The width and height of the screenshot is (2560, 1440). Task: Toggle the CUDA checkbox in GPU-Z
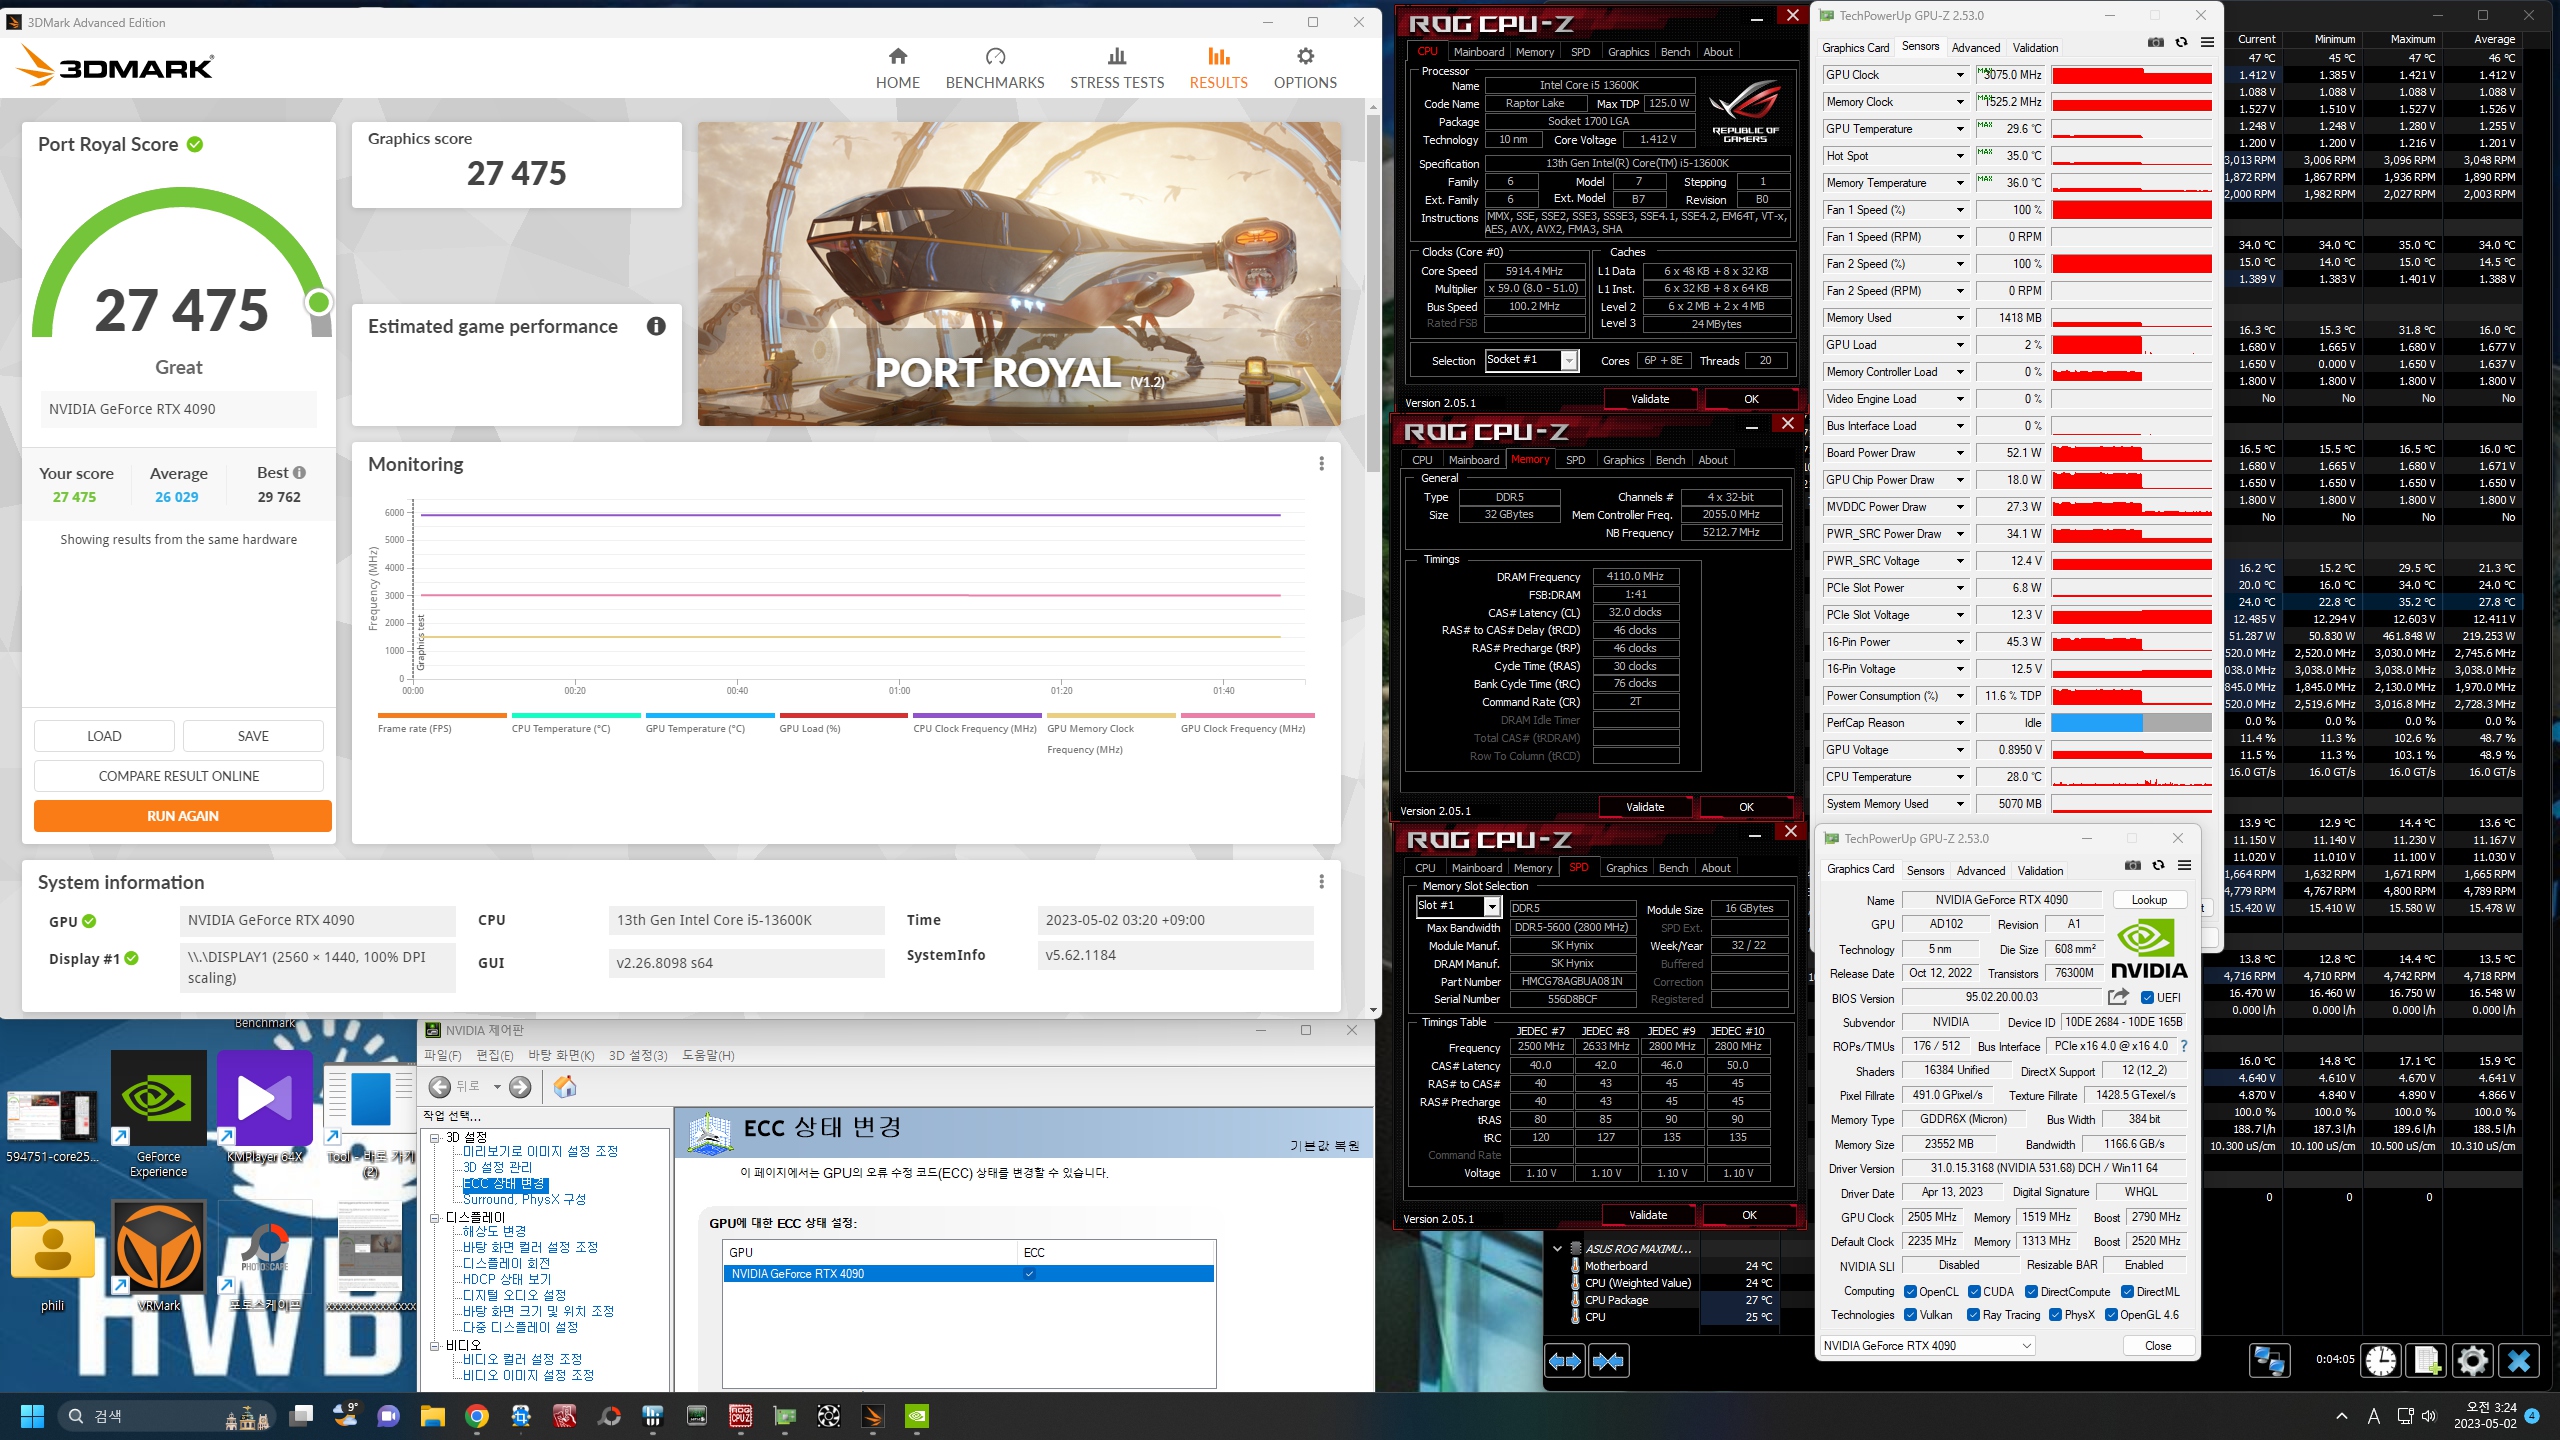pos(1974,1291)
